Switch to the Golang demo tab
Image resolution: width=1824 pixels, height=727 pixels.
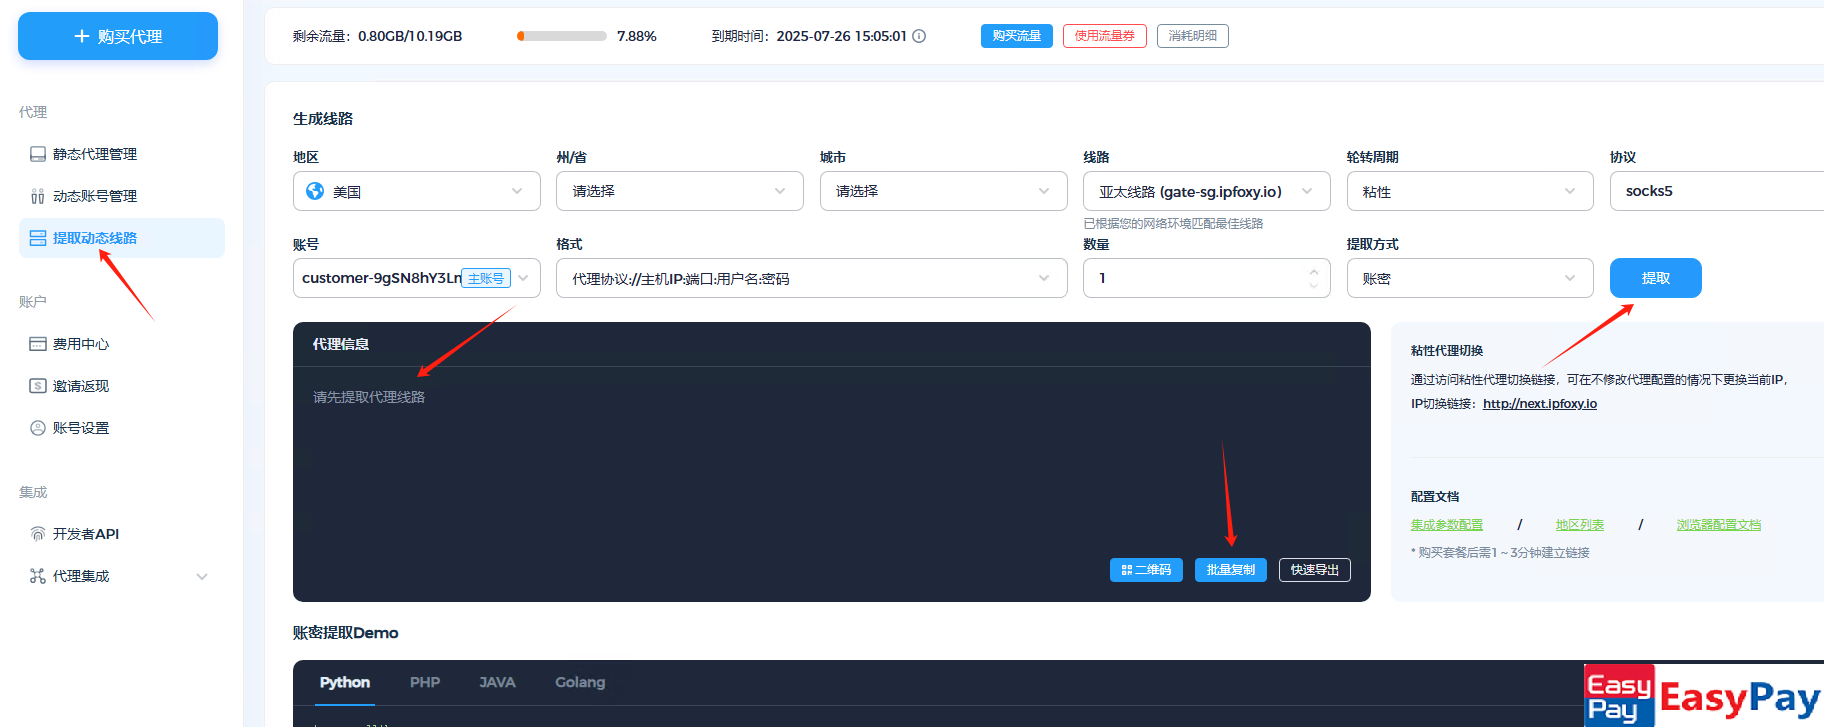coord(580,682)
